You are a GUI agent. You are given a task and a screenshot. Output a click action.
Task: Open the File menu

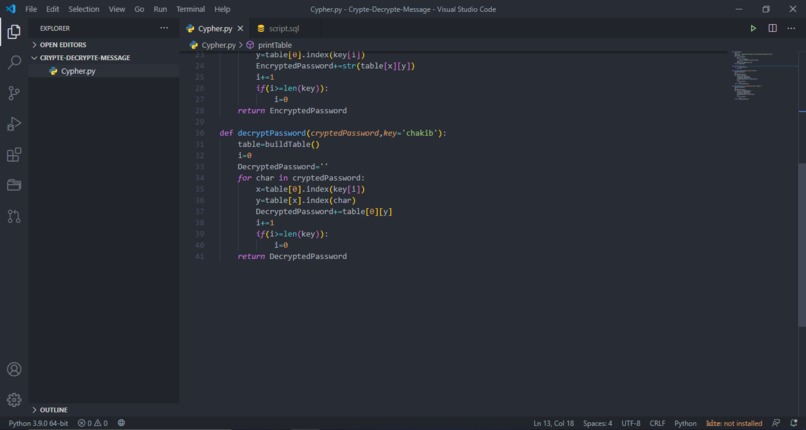point(31,9)
